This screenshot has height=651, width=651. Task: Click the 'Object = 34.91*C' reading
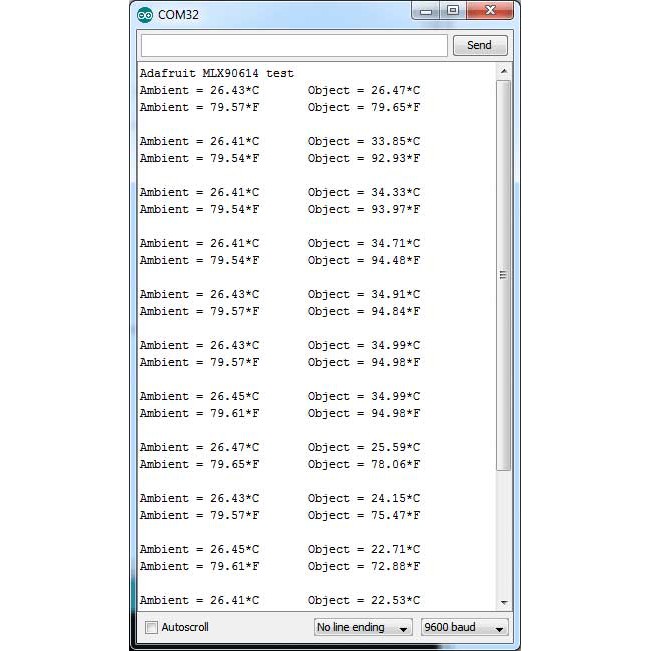[x=364, y=295]
